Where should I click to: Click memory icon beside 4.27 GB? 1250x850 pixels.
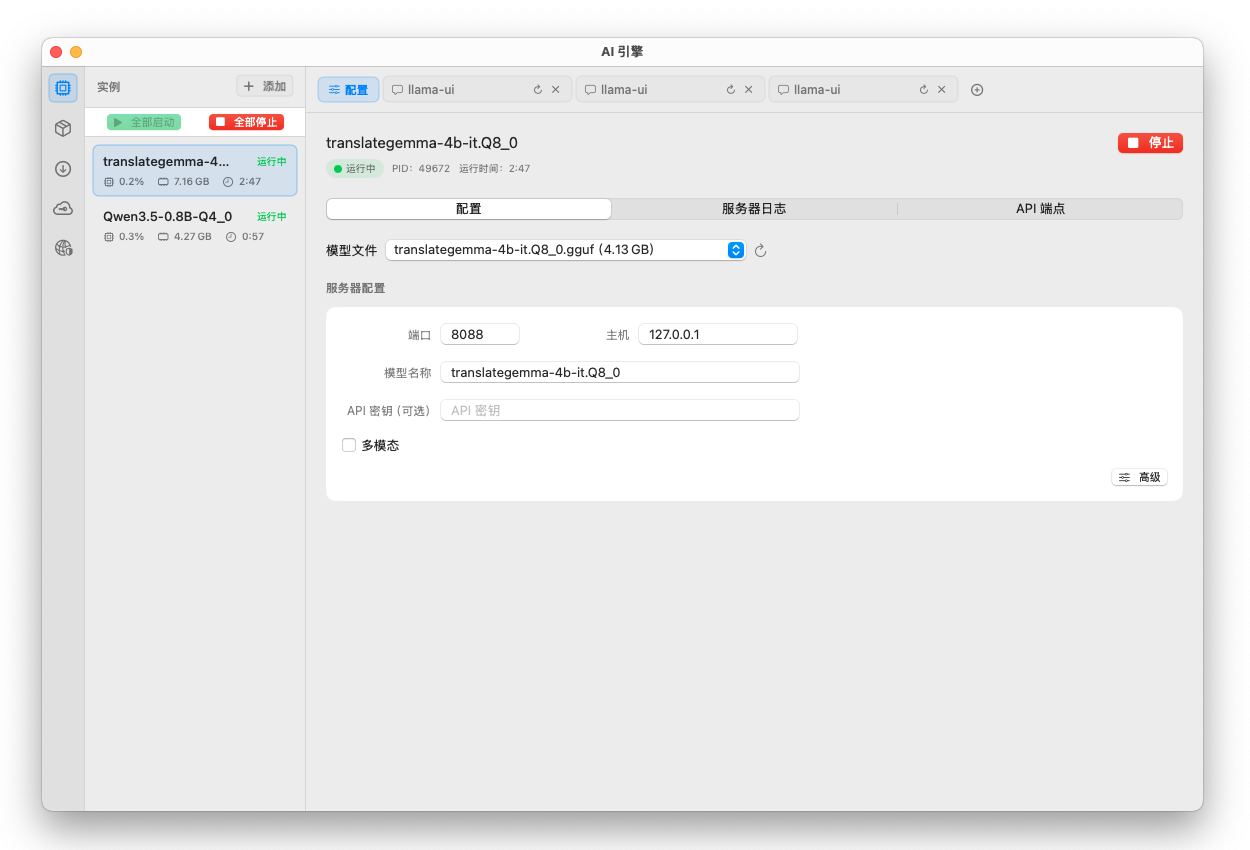(163, 237)
